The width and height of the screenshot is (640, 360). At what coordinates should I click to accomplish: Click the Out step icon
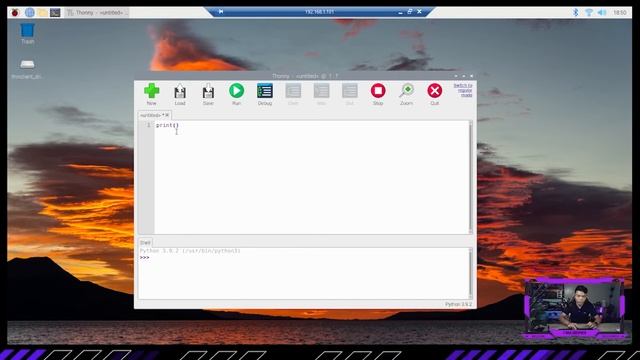pos(350,91)
